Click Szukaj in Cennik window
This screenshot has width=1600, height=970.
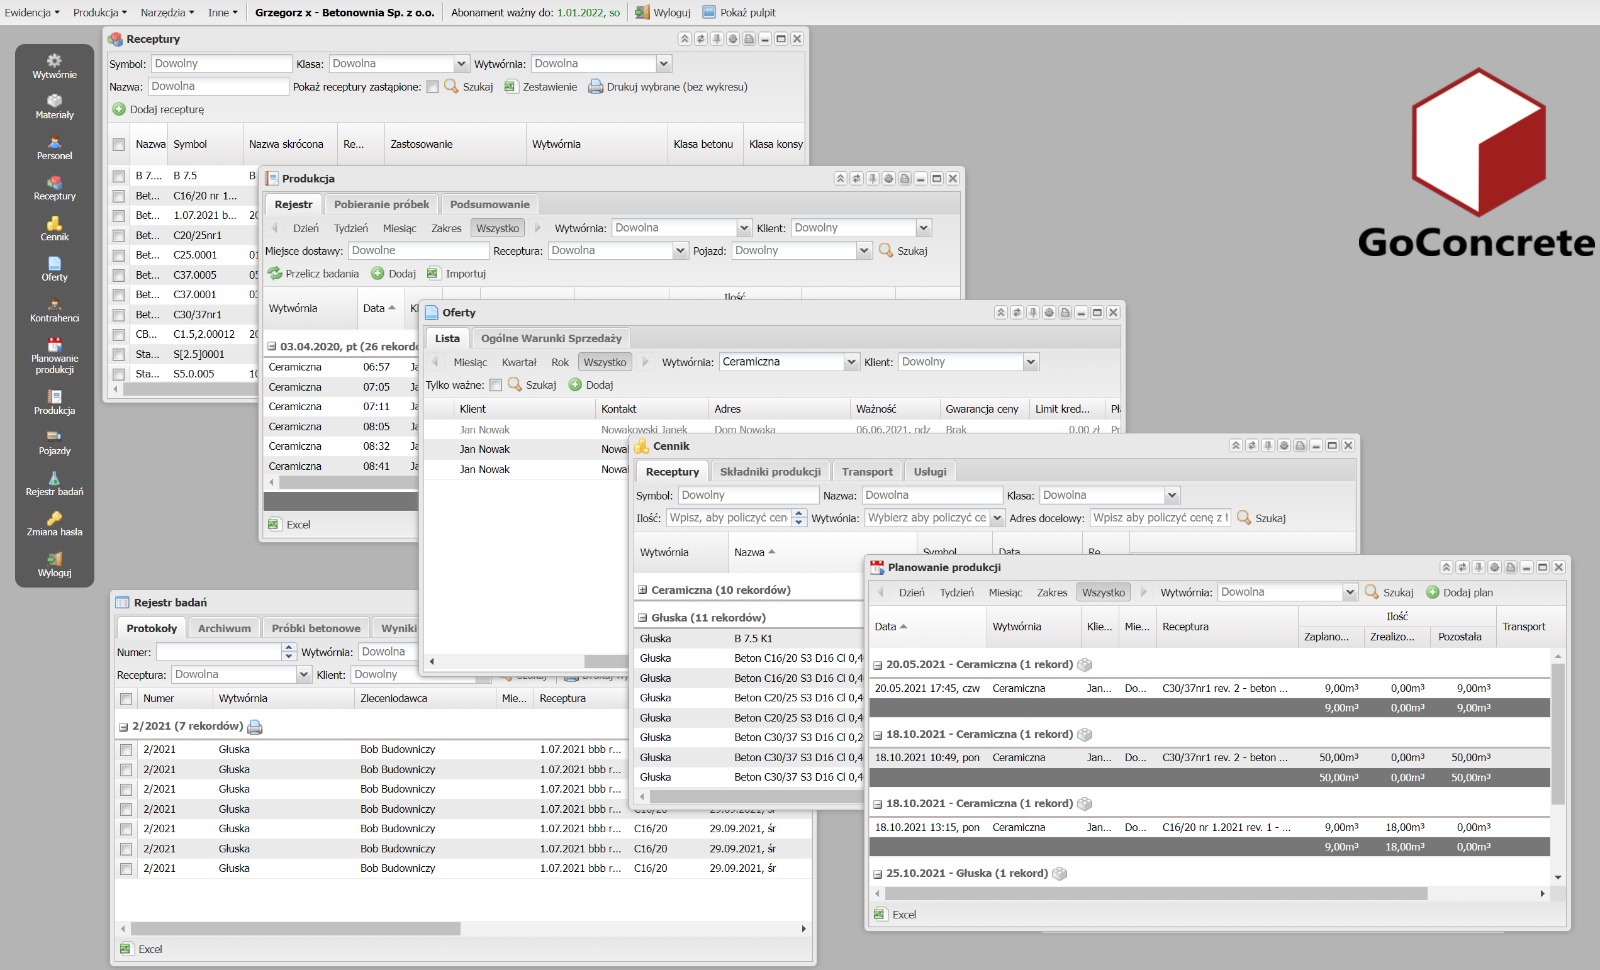click(1261, 518)
